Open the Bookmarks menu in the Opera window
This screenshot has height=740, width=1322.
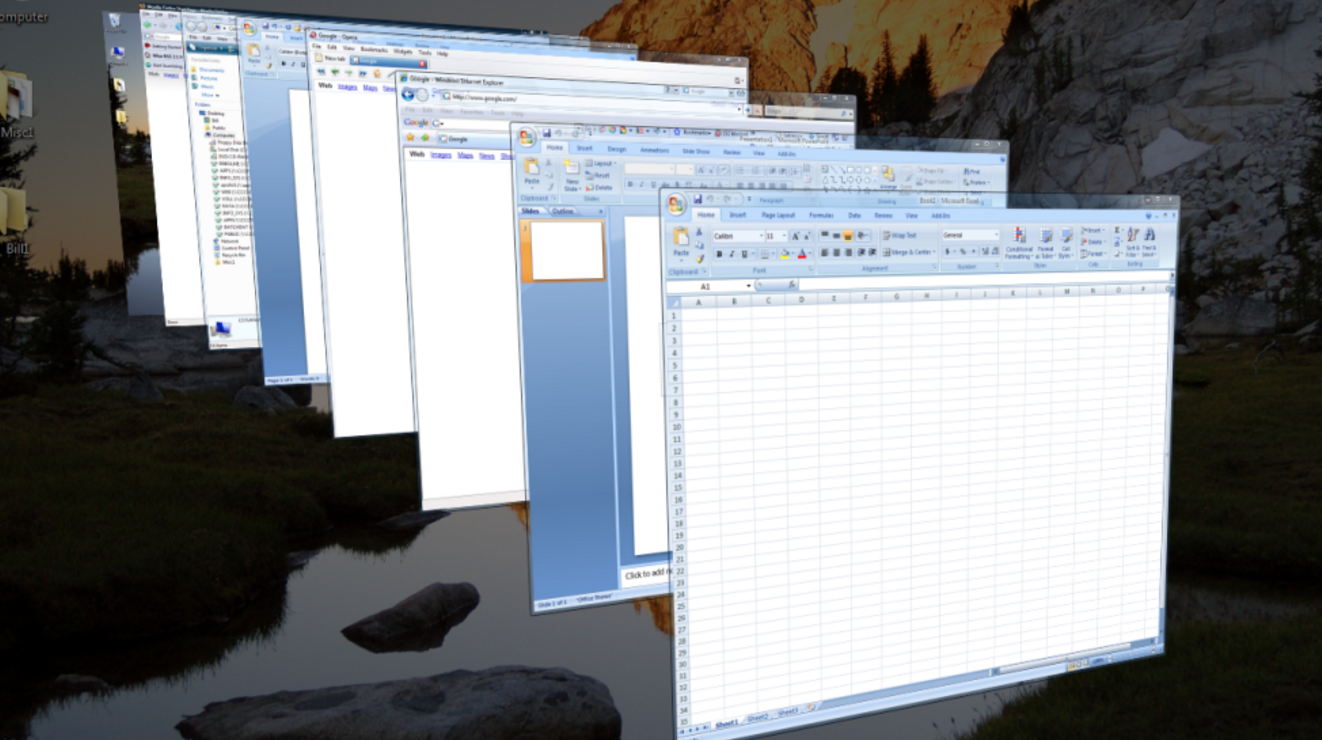point(374,48)
